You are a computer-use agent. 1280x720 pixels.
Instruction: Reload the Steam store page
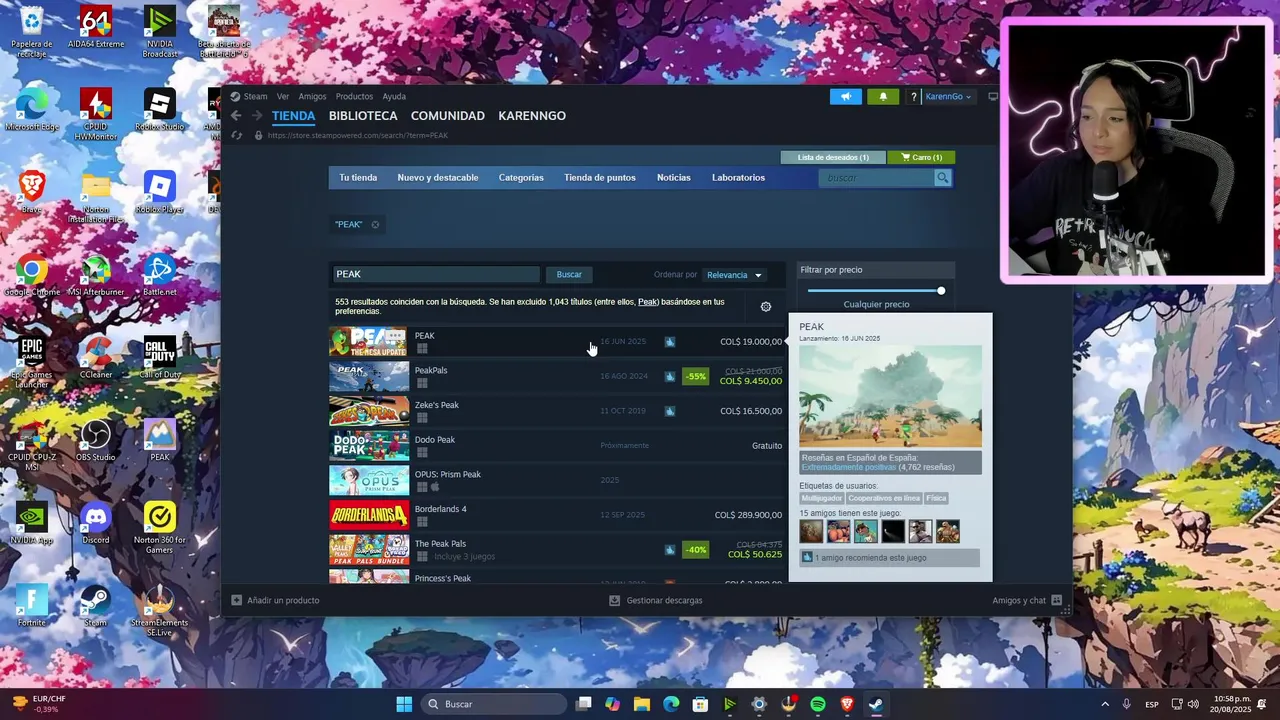tap(237, 135)
